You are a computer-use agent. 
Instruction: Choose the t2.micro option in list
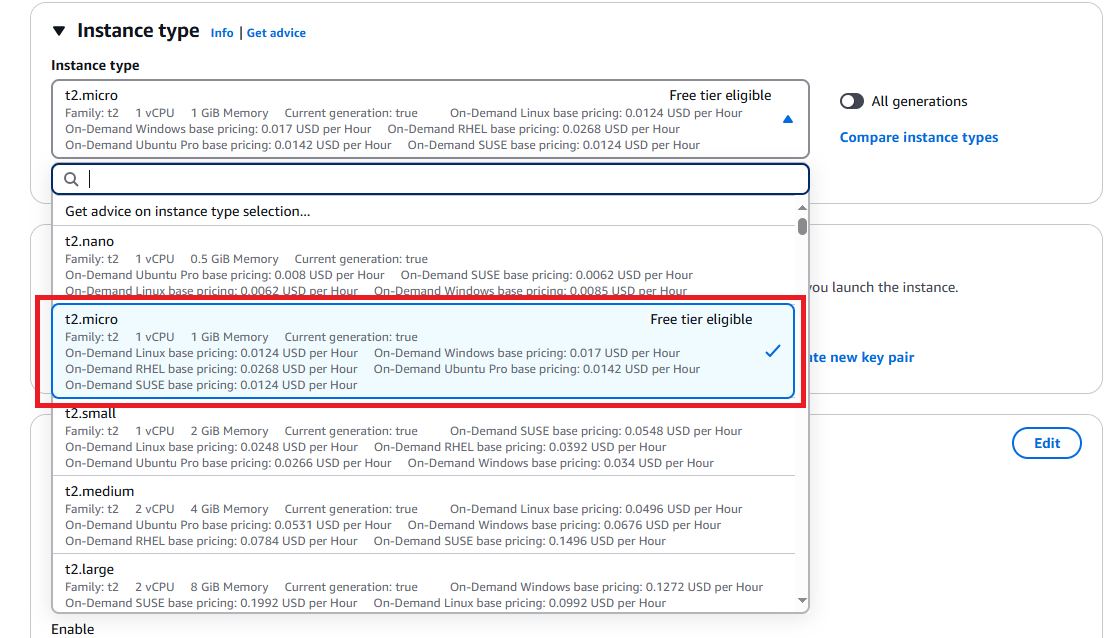(x=424, y=352)
